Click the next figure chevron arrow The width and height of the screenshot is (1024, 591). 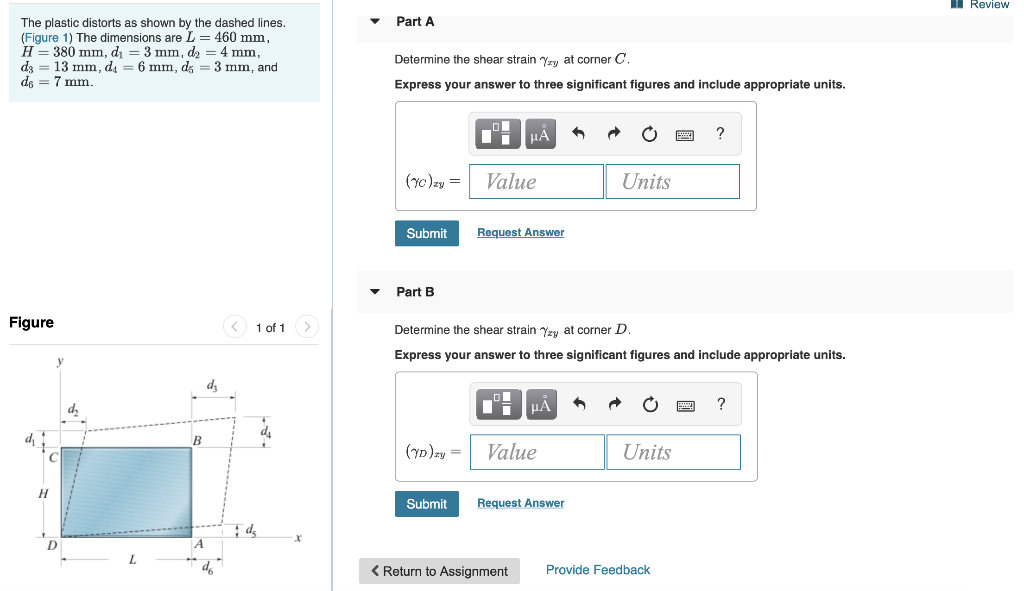[x=306, y=326]
